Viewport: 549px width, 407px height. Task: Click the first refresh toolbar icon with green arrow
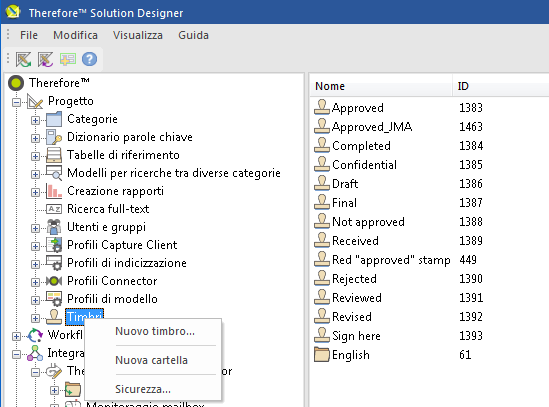[23, 59]
